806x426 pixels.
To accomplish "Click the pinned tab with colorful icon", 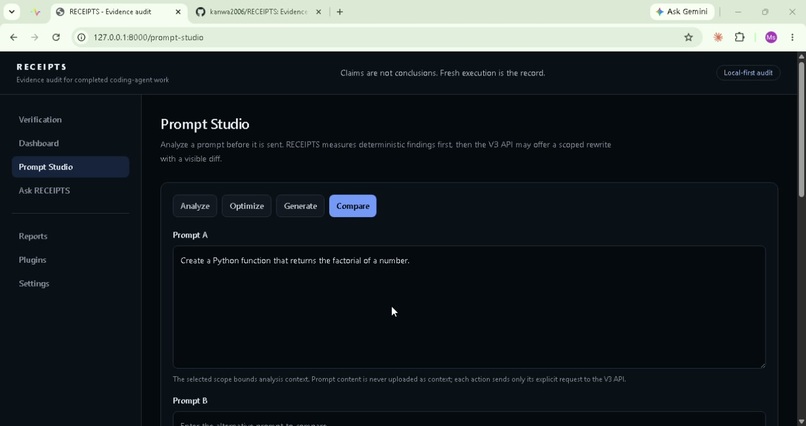I will [x=35, y=12].
